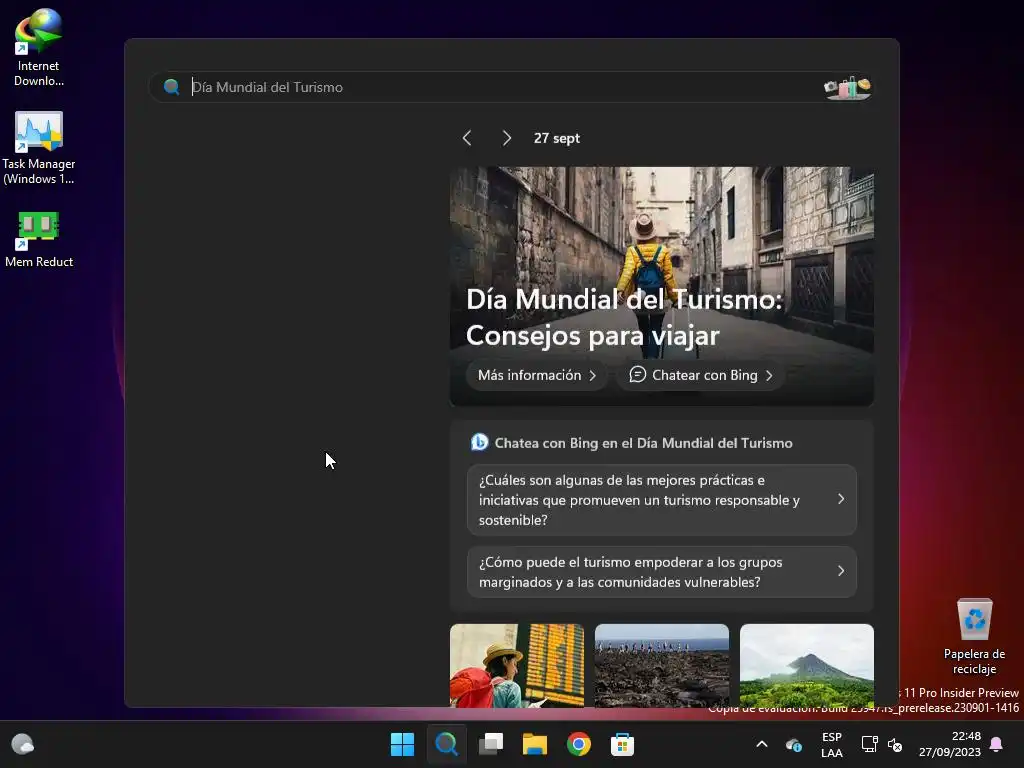Open the clock showing 22:48
1024x768 pixels.
(x=950, y=744)
